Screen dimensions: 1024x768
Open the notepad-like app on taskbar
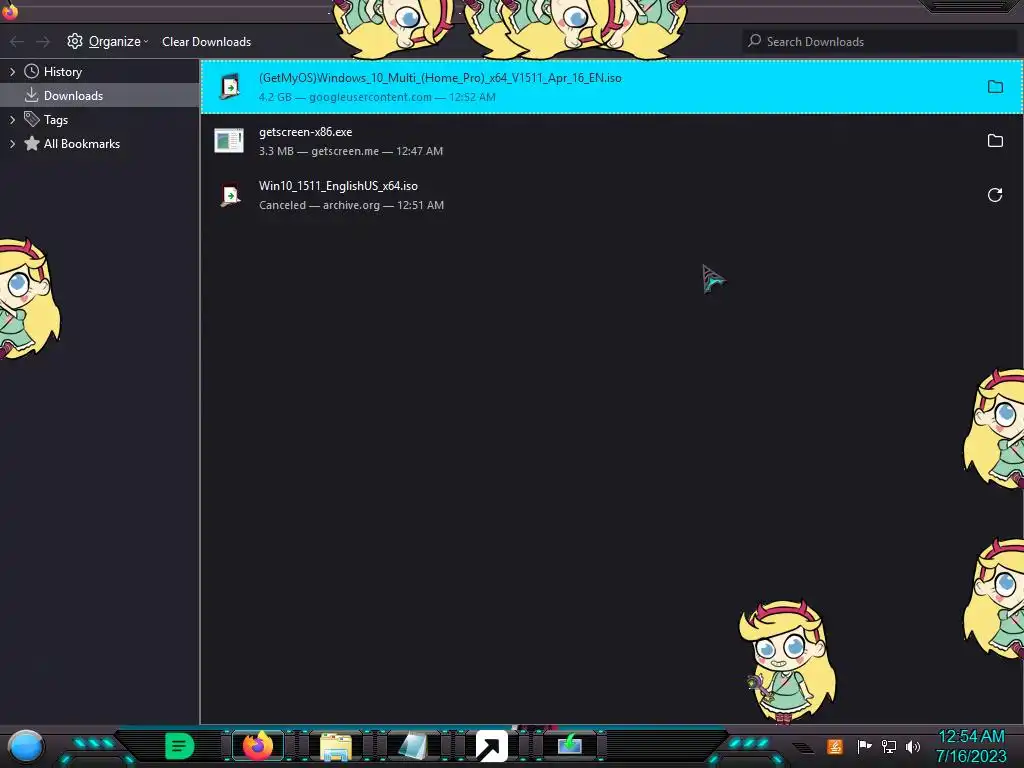pyautogui.click(x=413, y=746)
